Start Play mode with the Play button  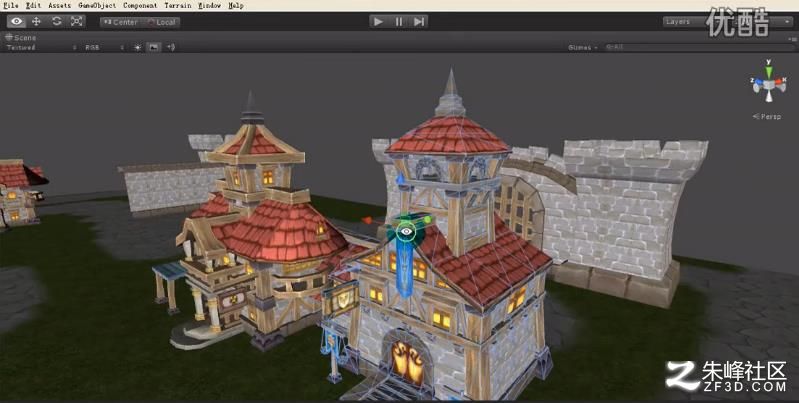[378, 22]
